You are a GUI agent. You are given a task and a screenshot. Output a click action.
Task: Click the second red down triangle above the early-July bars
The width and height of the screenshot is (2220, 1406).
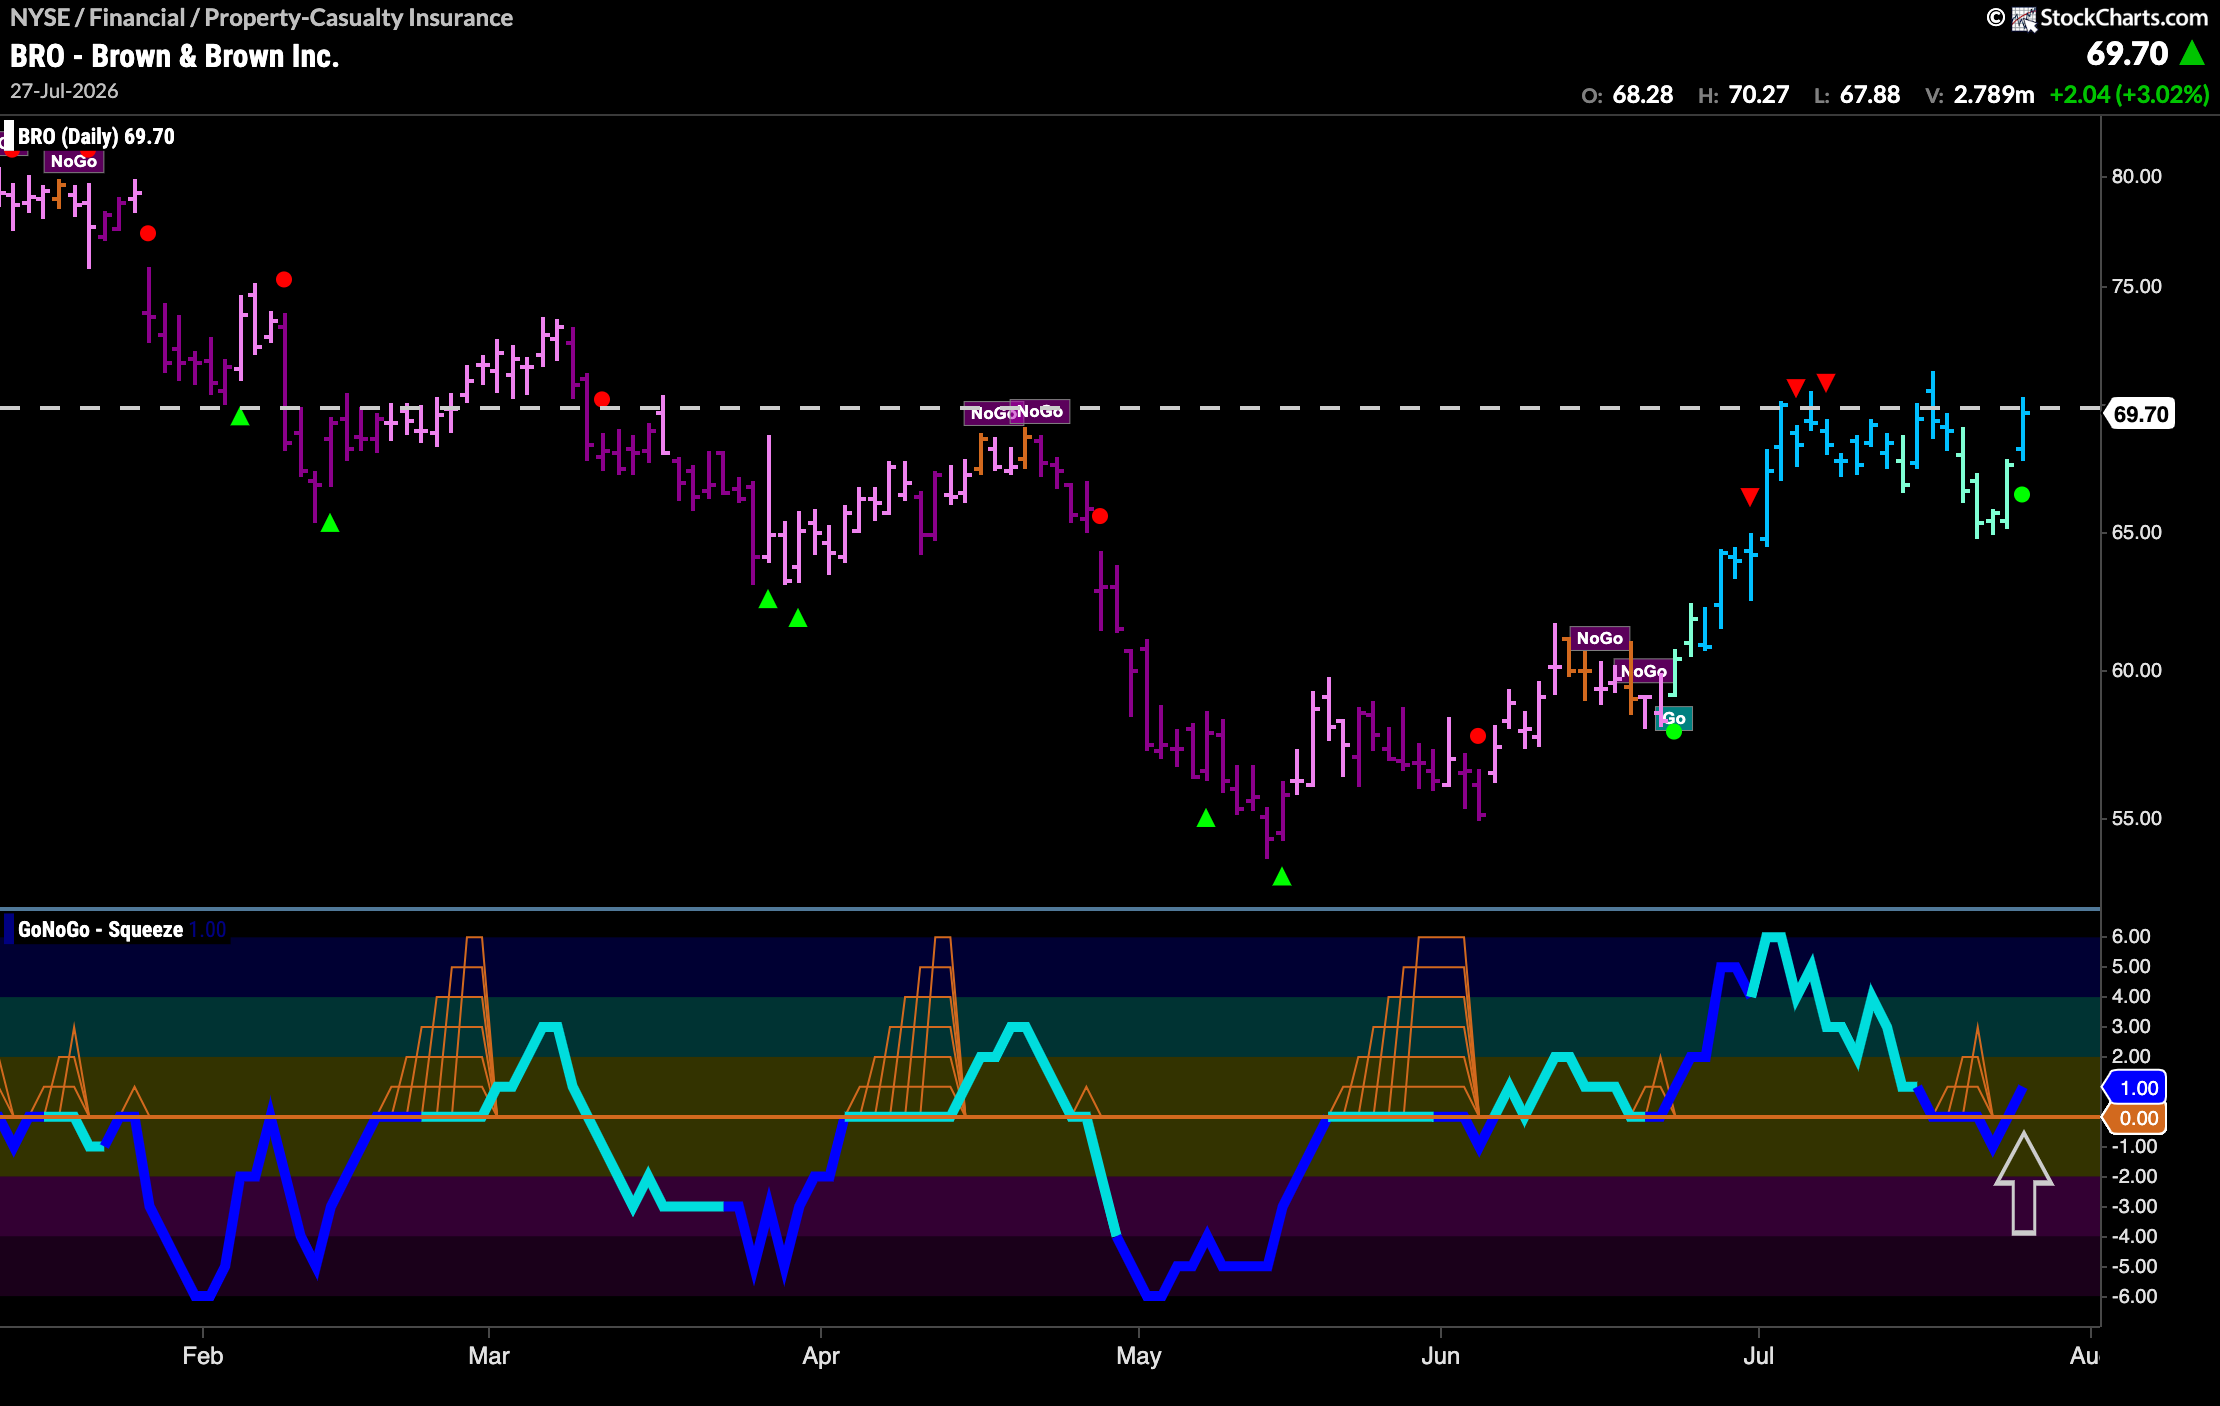[x=1826, y=382]
